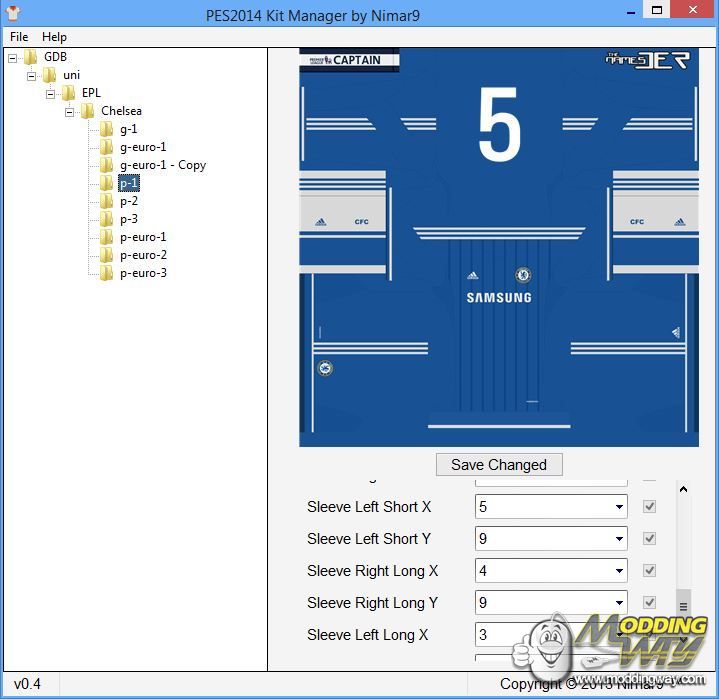Toggle the Sleeve Left Short Y checkbox
Screen dimensions: 719x699
tap(650, 539)
